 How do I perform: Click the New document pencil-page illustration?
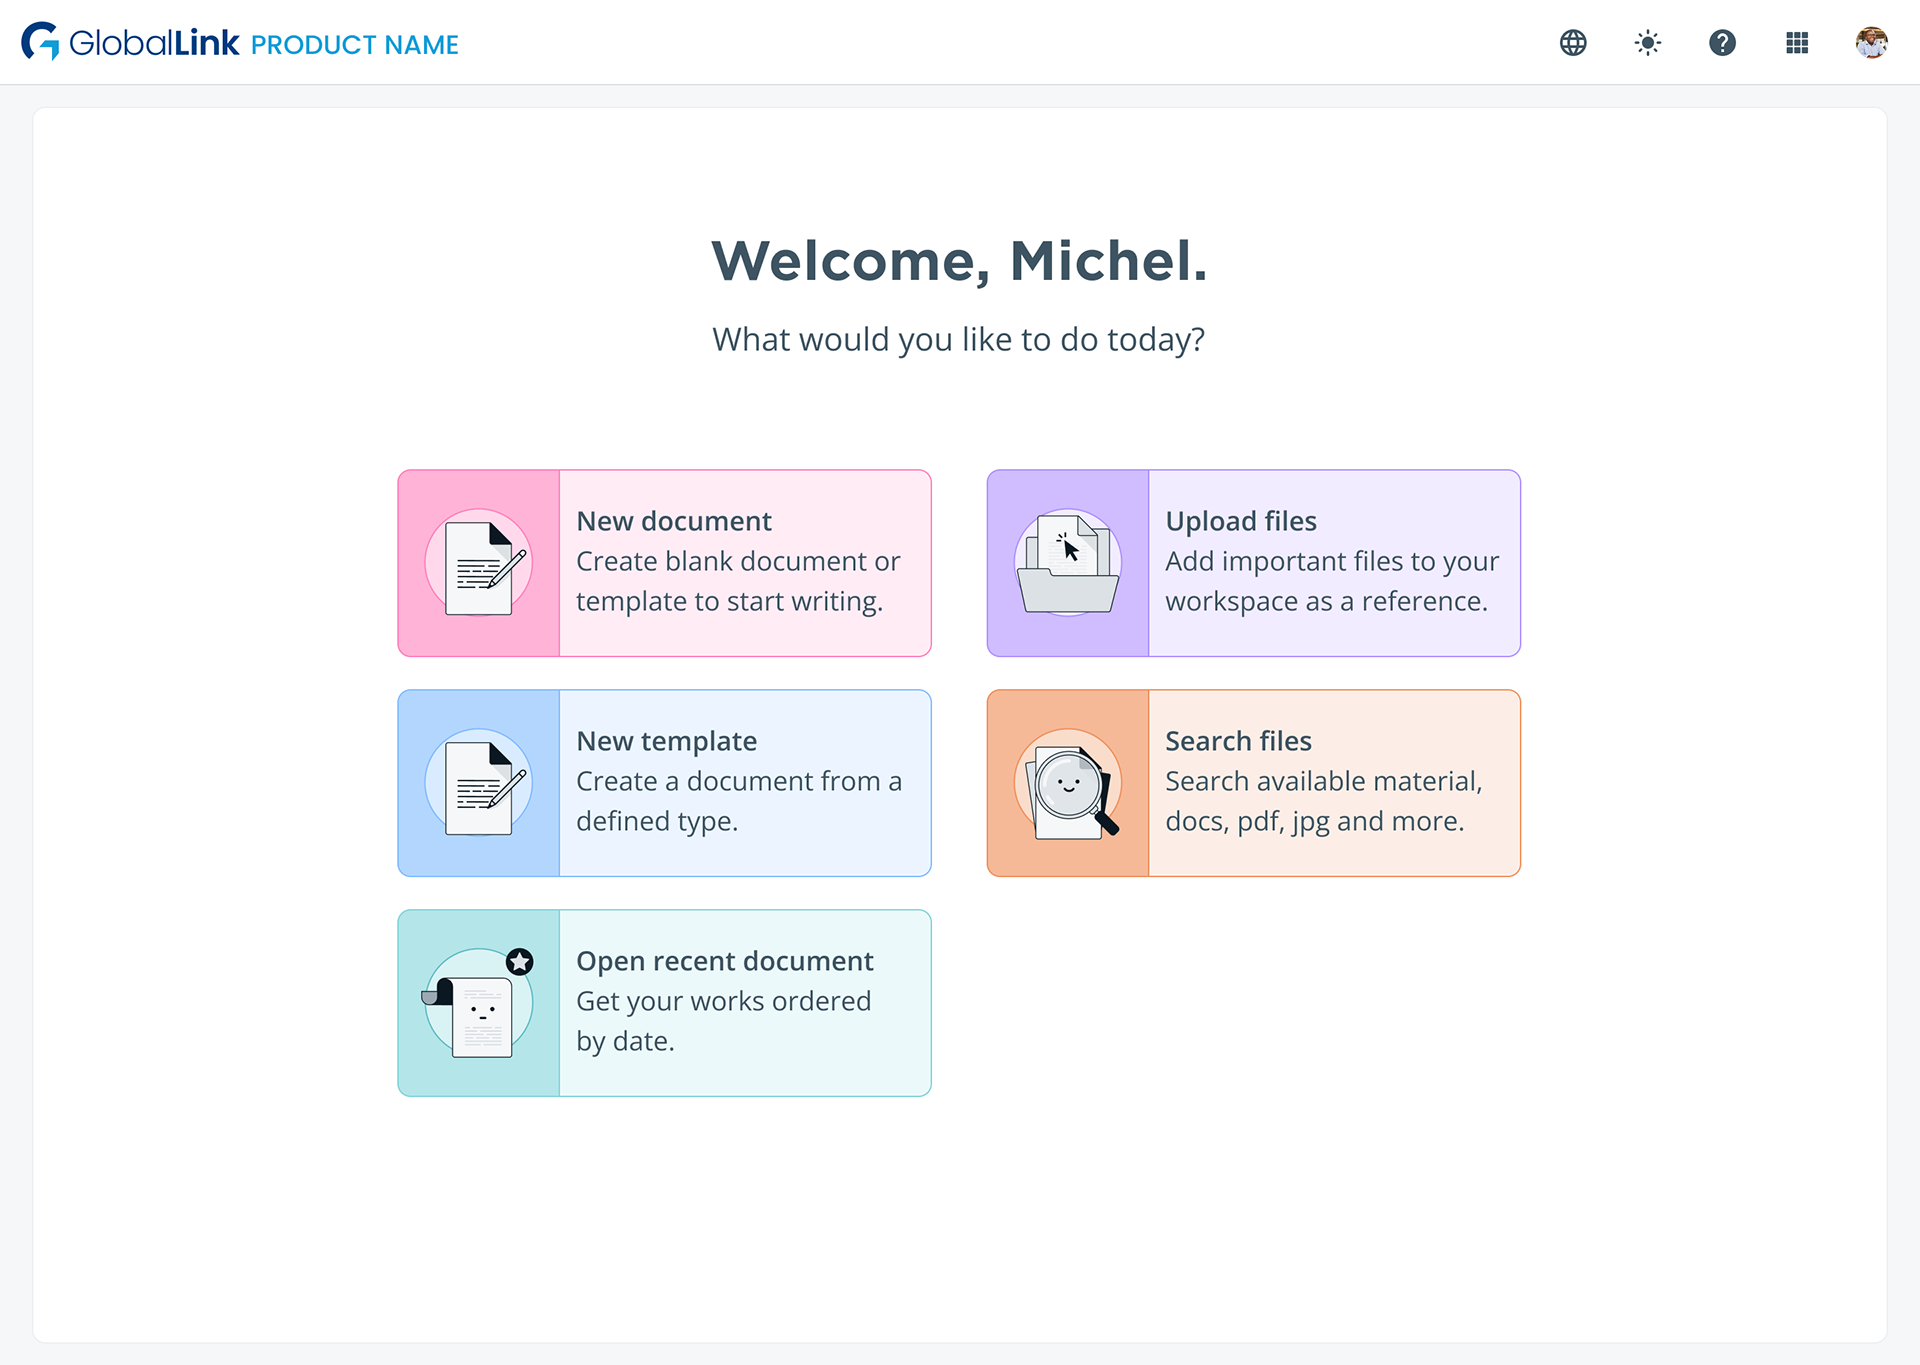pos(479,564)
